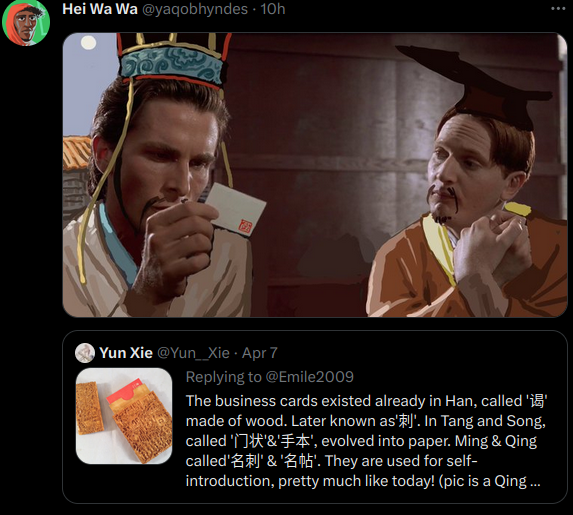Click the Replying to @Emile2009 line
573x515 pixels.
(x=270, y=377)
